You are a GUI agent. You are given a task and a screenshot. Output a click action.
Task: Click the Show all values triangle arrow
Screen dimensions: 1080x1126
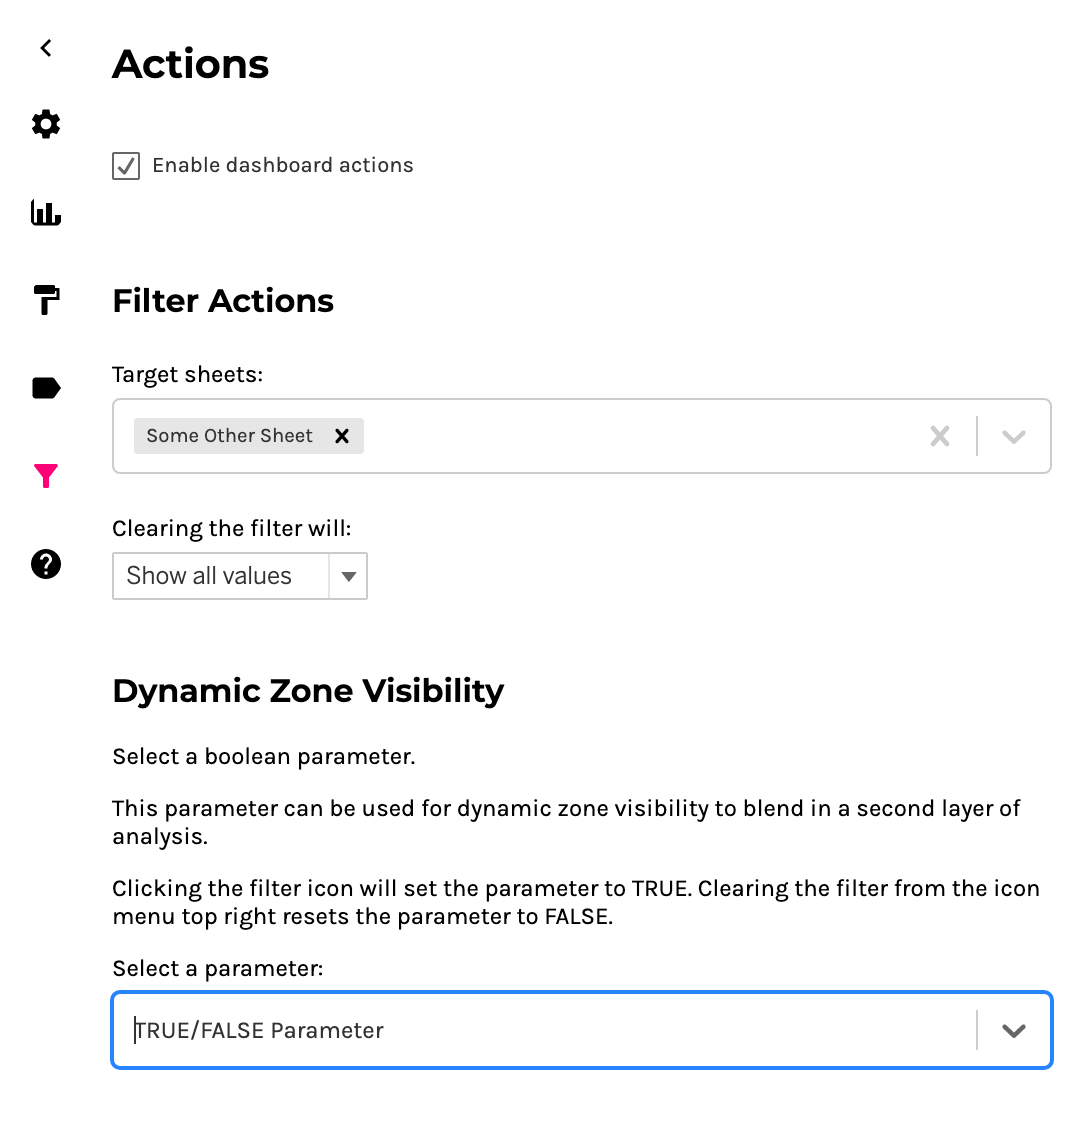348,576
